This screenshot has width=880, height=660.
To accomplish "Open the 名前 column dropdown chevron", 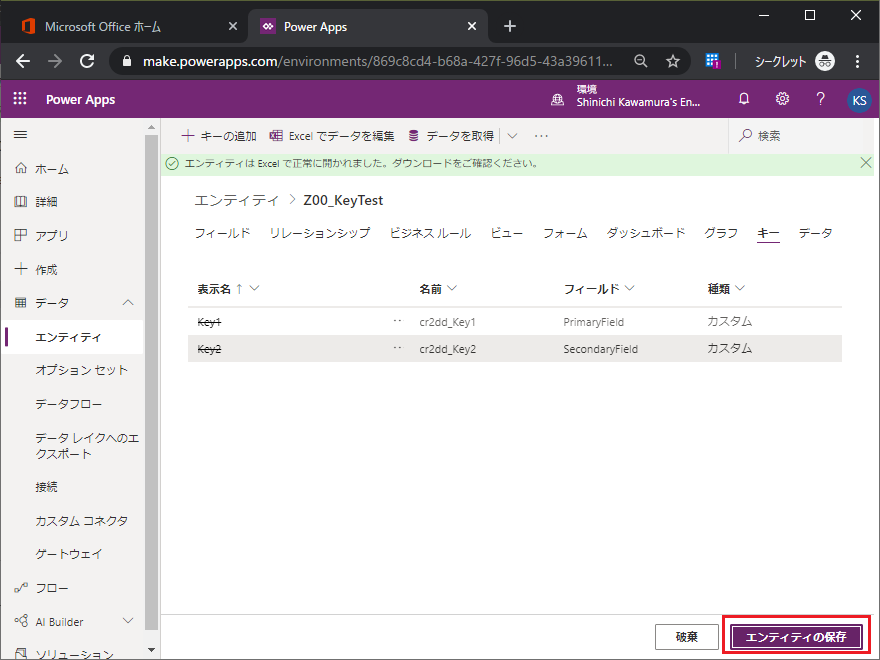I will (x=452, y=288).
